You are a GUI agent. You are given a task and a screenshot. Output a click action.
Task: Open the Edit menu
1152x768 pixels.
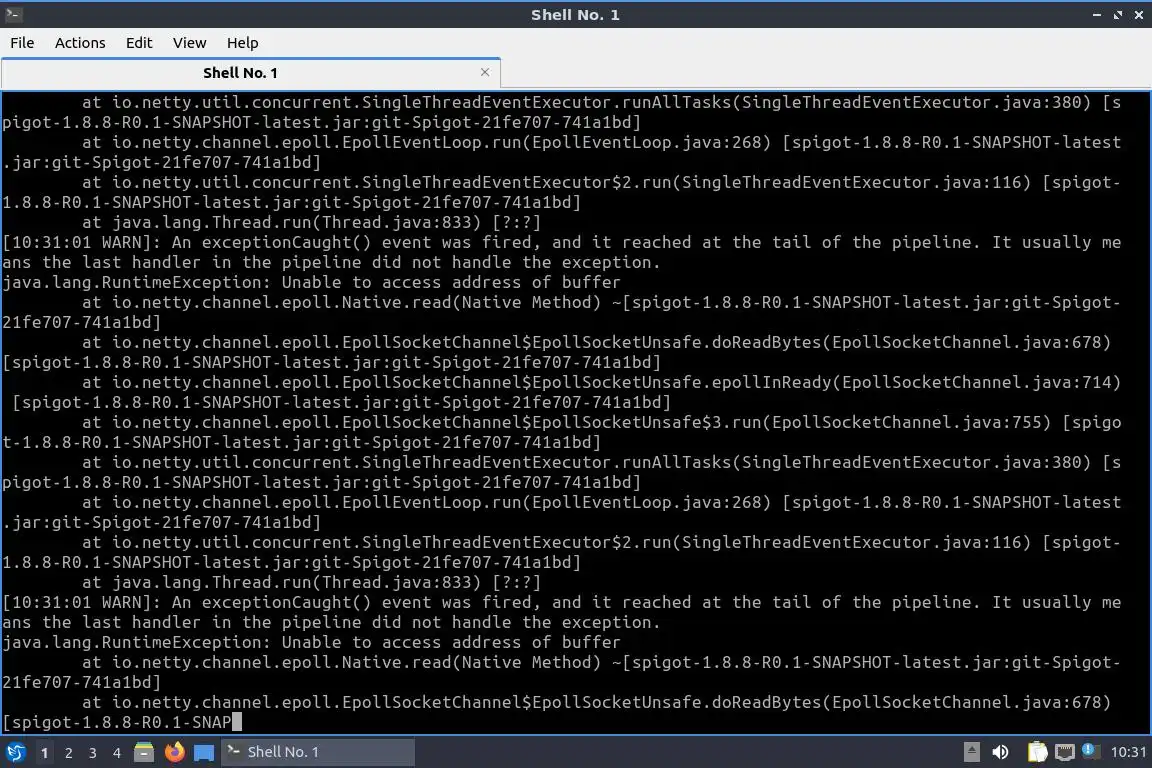point(139,43)
